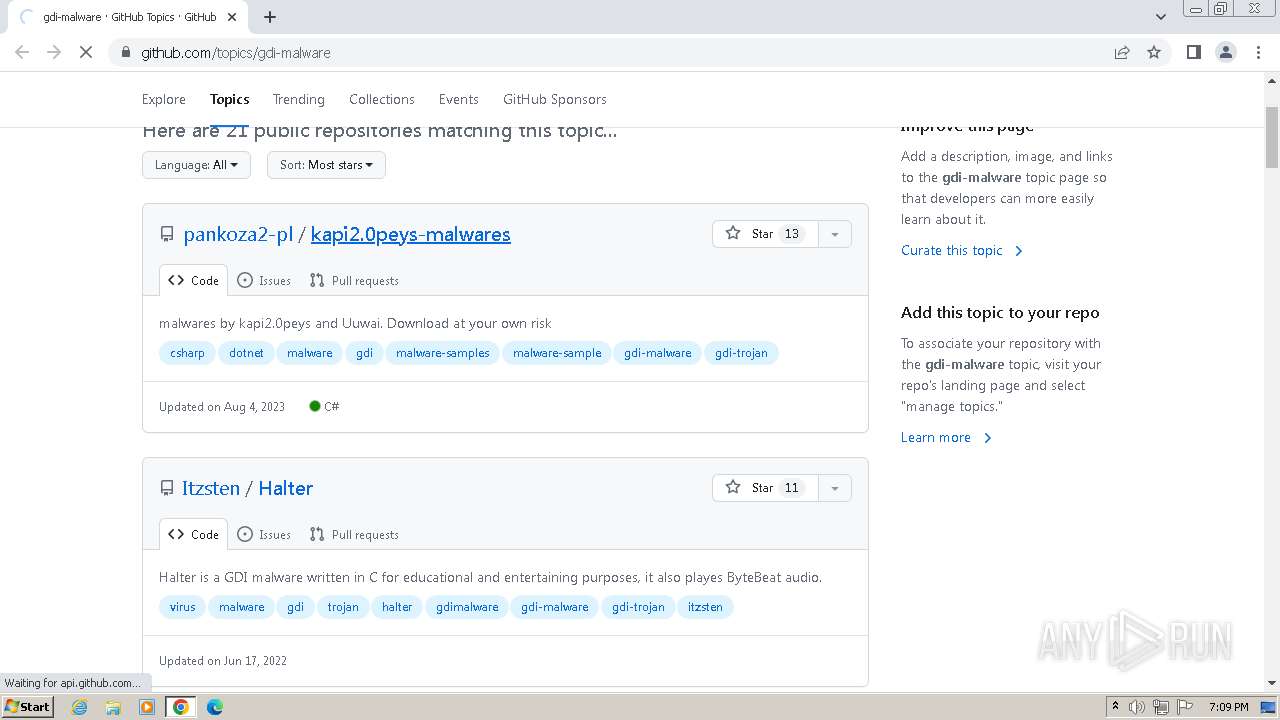Click the dotnet topic tag
This screenshot has width=1280, height=720.
pos(246,353)
